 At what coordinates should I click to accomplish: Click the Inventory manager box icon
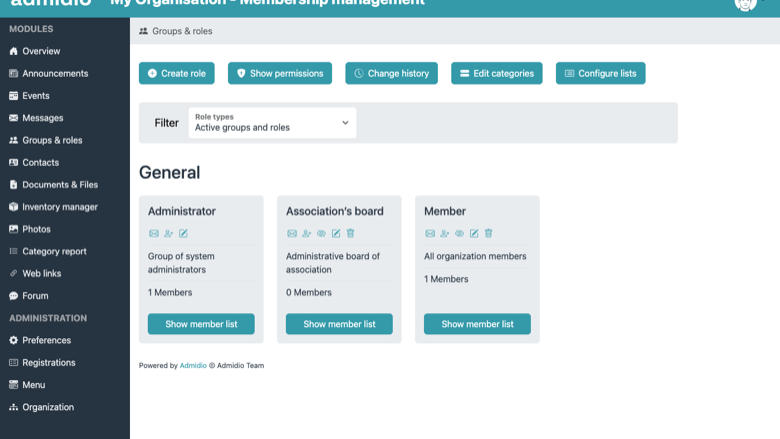13,207
